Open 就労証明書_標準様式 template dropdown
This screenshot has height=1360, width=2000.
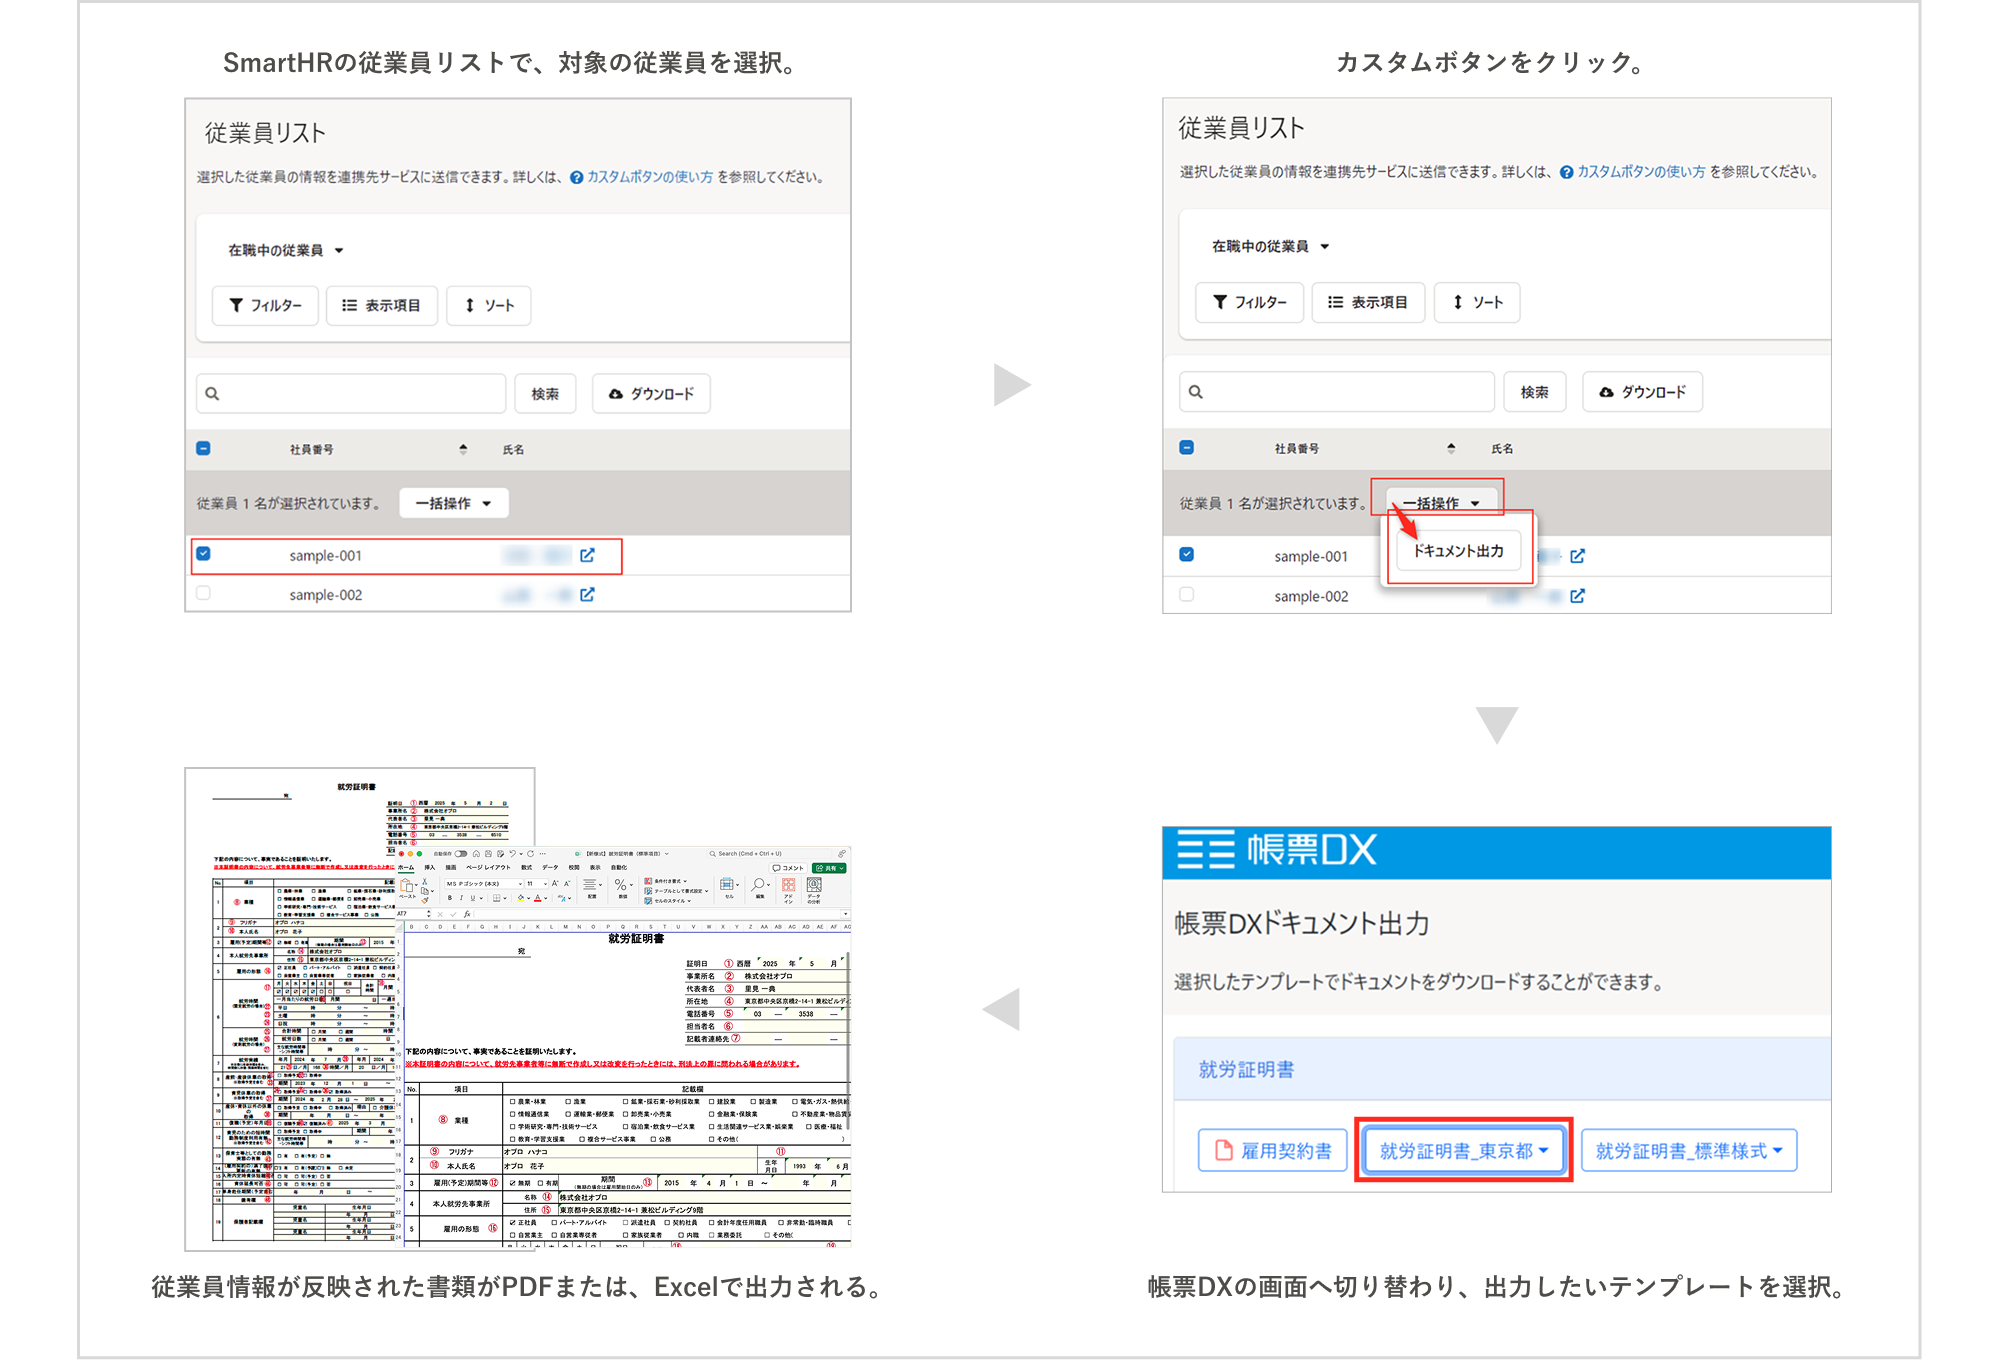click(1689, 1151)
